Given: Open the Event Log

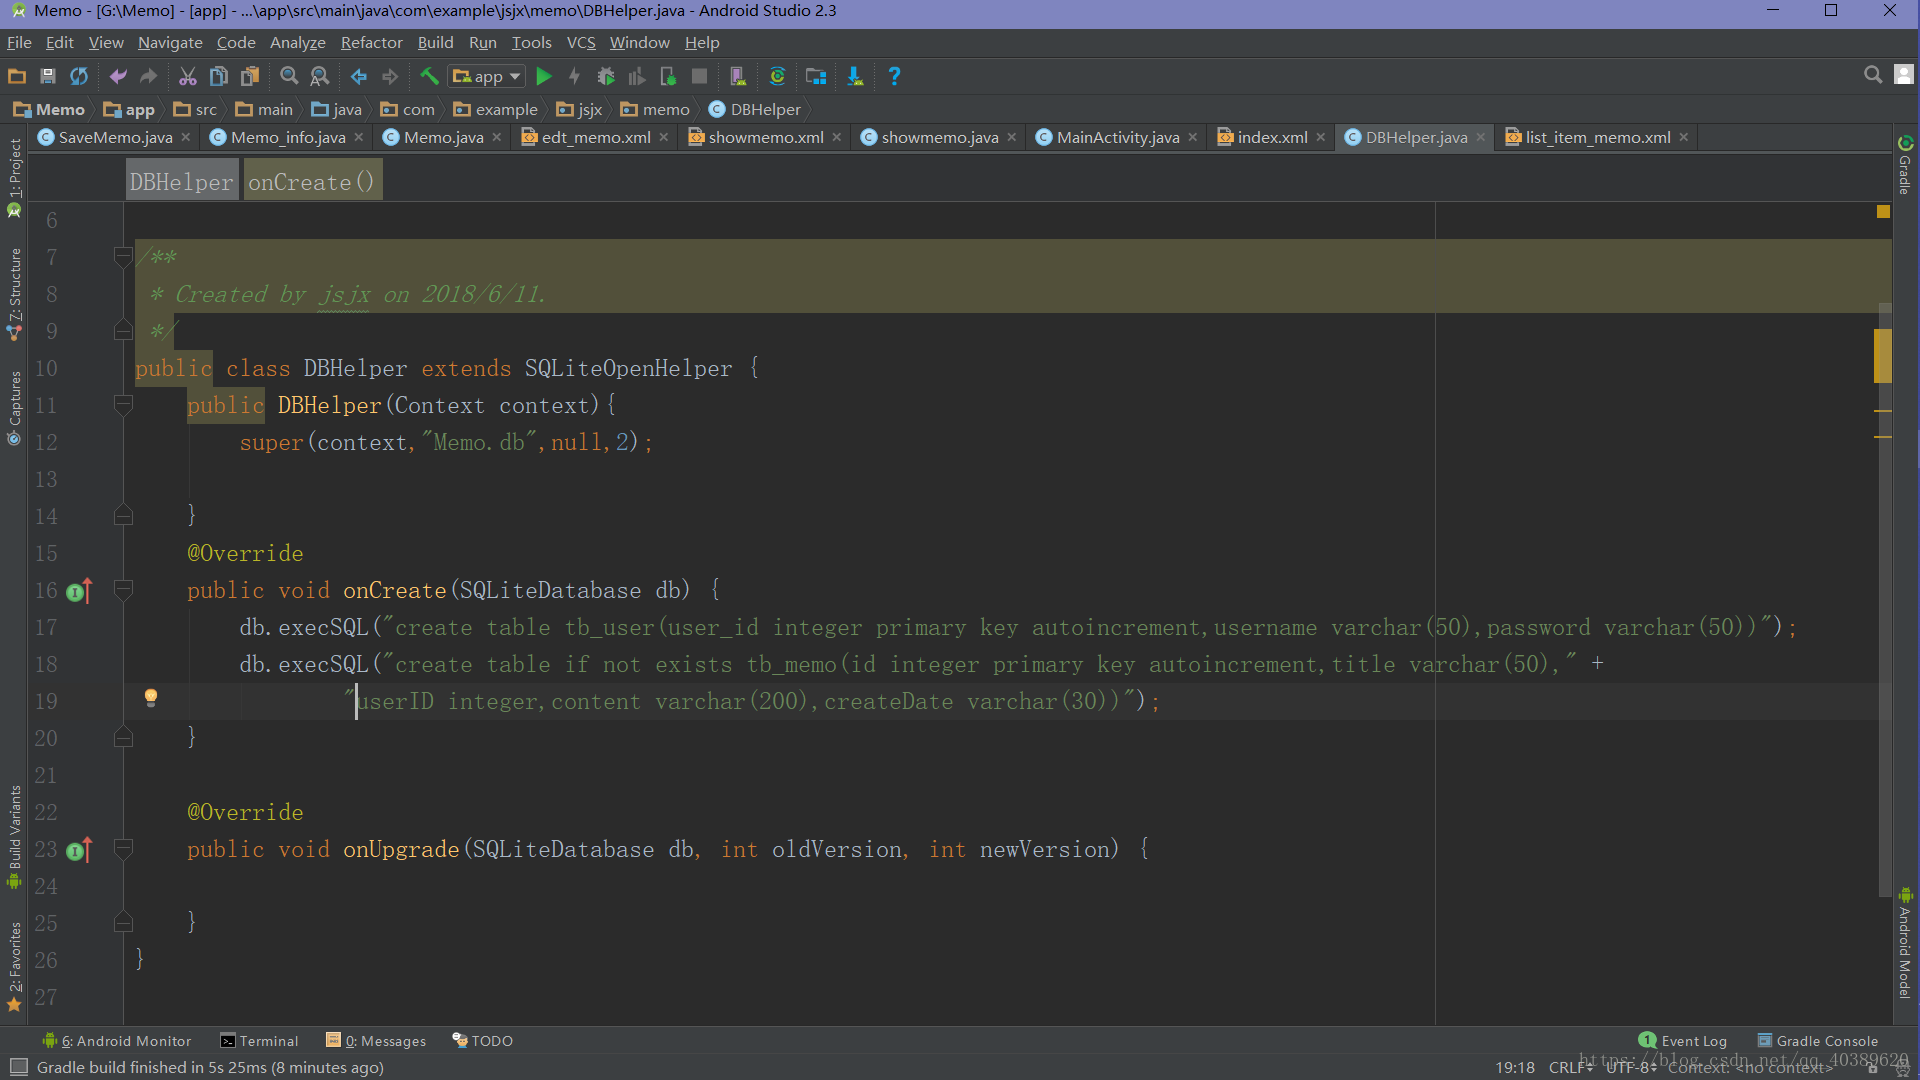Looking at the screenshot, I should click(1683, 1041).
